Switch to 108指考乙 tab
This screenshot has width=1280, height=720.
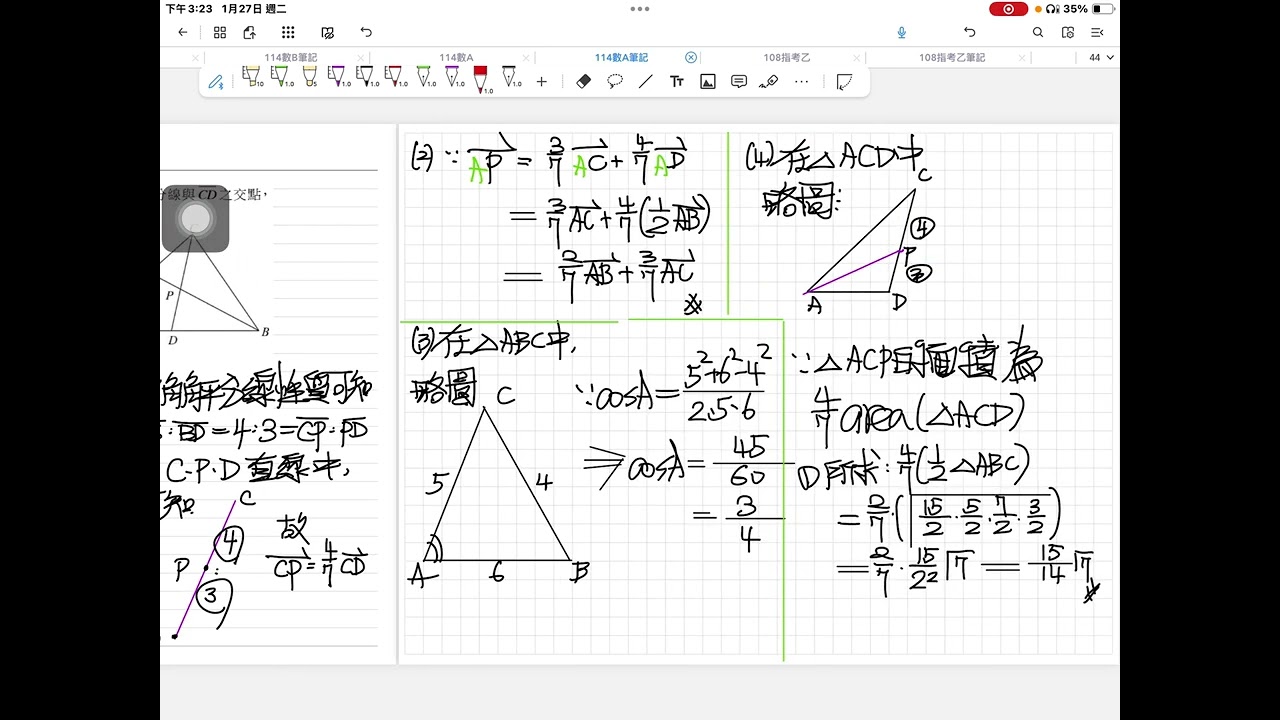pos(787,58)
